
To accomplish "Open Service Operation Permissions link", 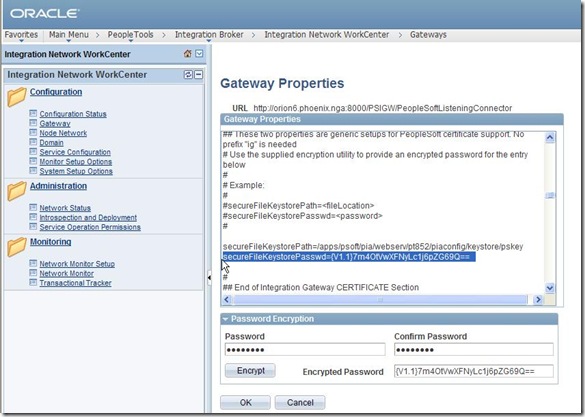I will [90, 227].
